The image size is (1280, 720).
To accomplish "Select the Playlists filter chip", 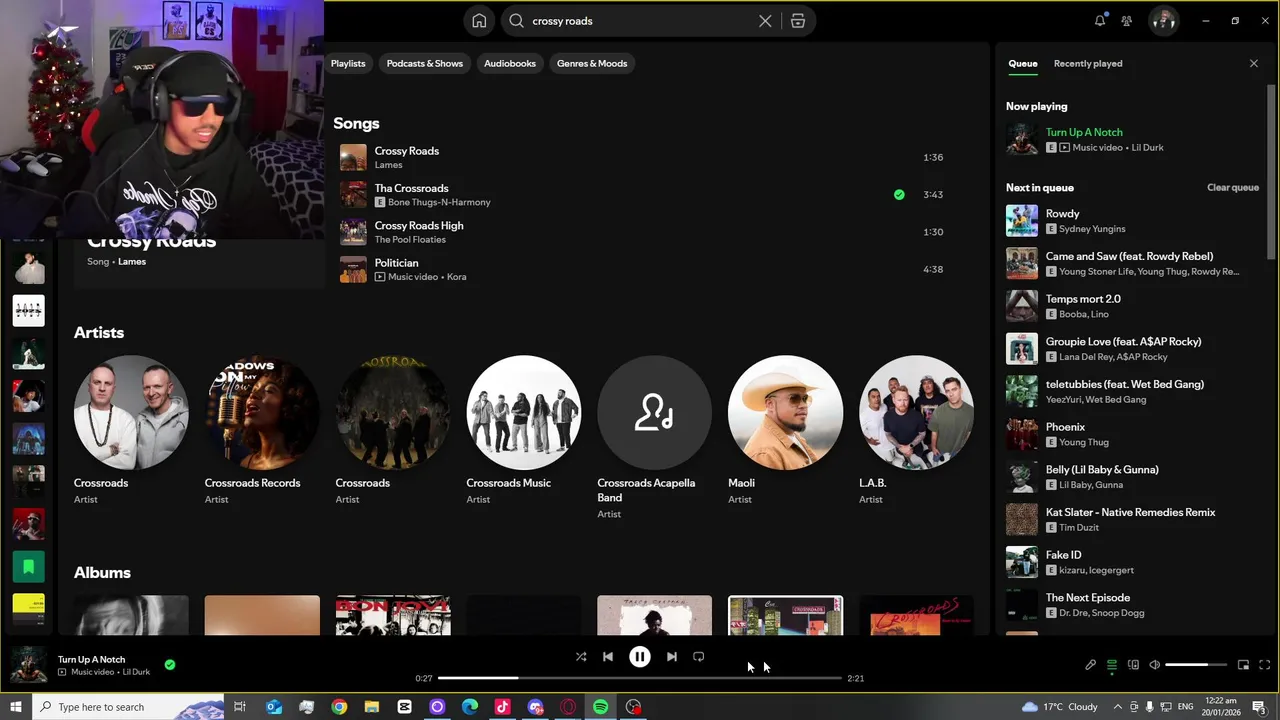I will 348,63.
